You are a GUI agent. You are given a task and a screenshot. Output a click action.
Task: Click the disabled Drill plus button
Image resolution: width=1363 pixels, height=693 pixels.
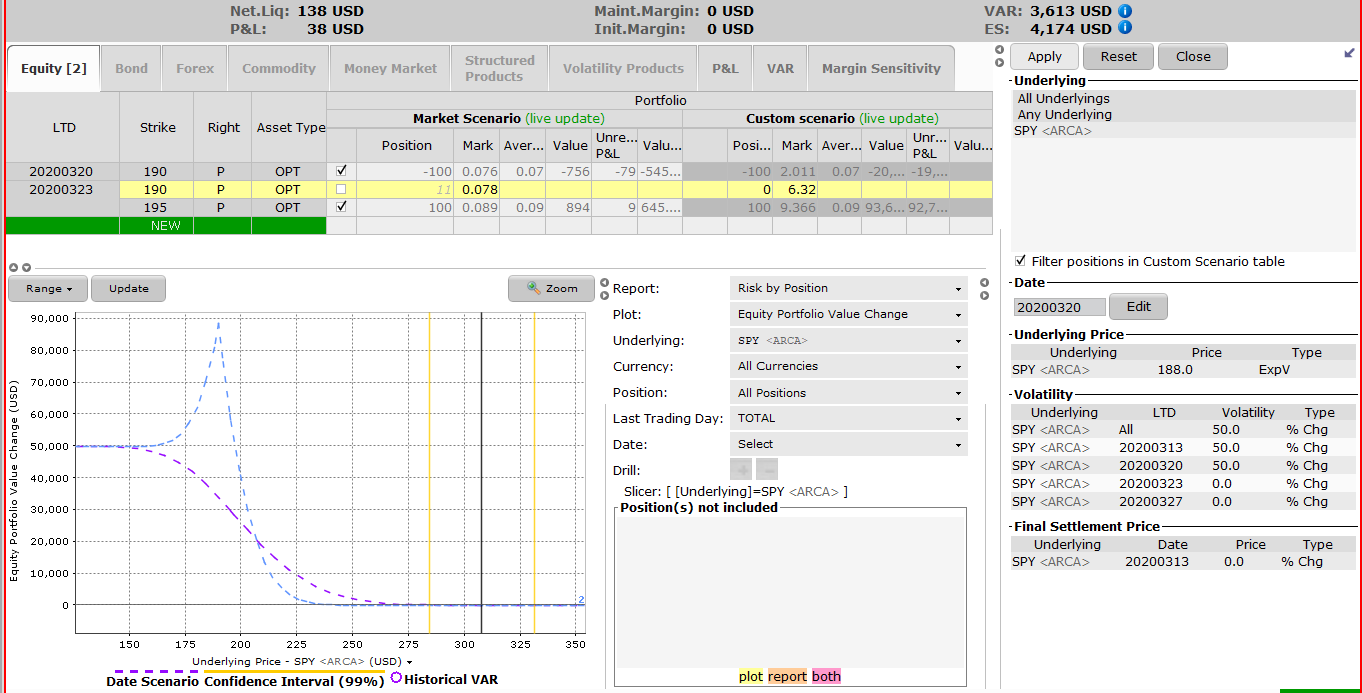pos(741,469)
